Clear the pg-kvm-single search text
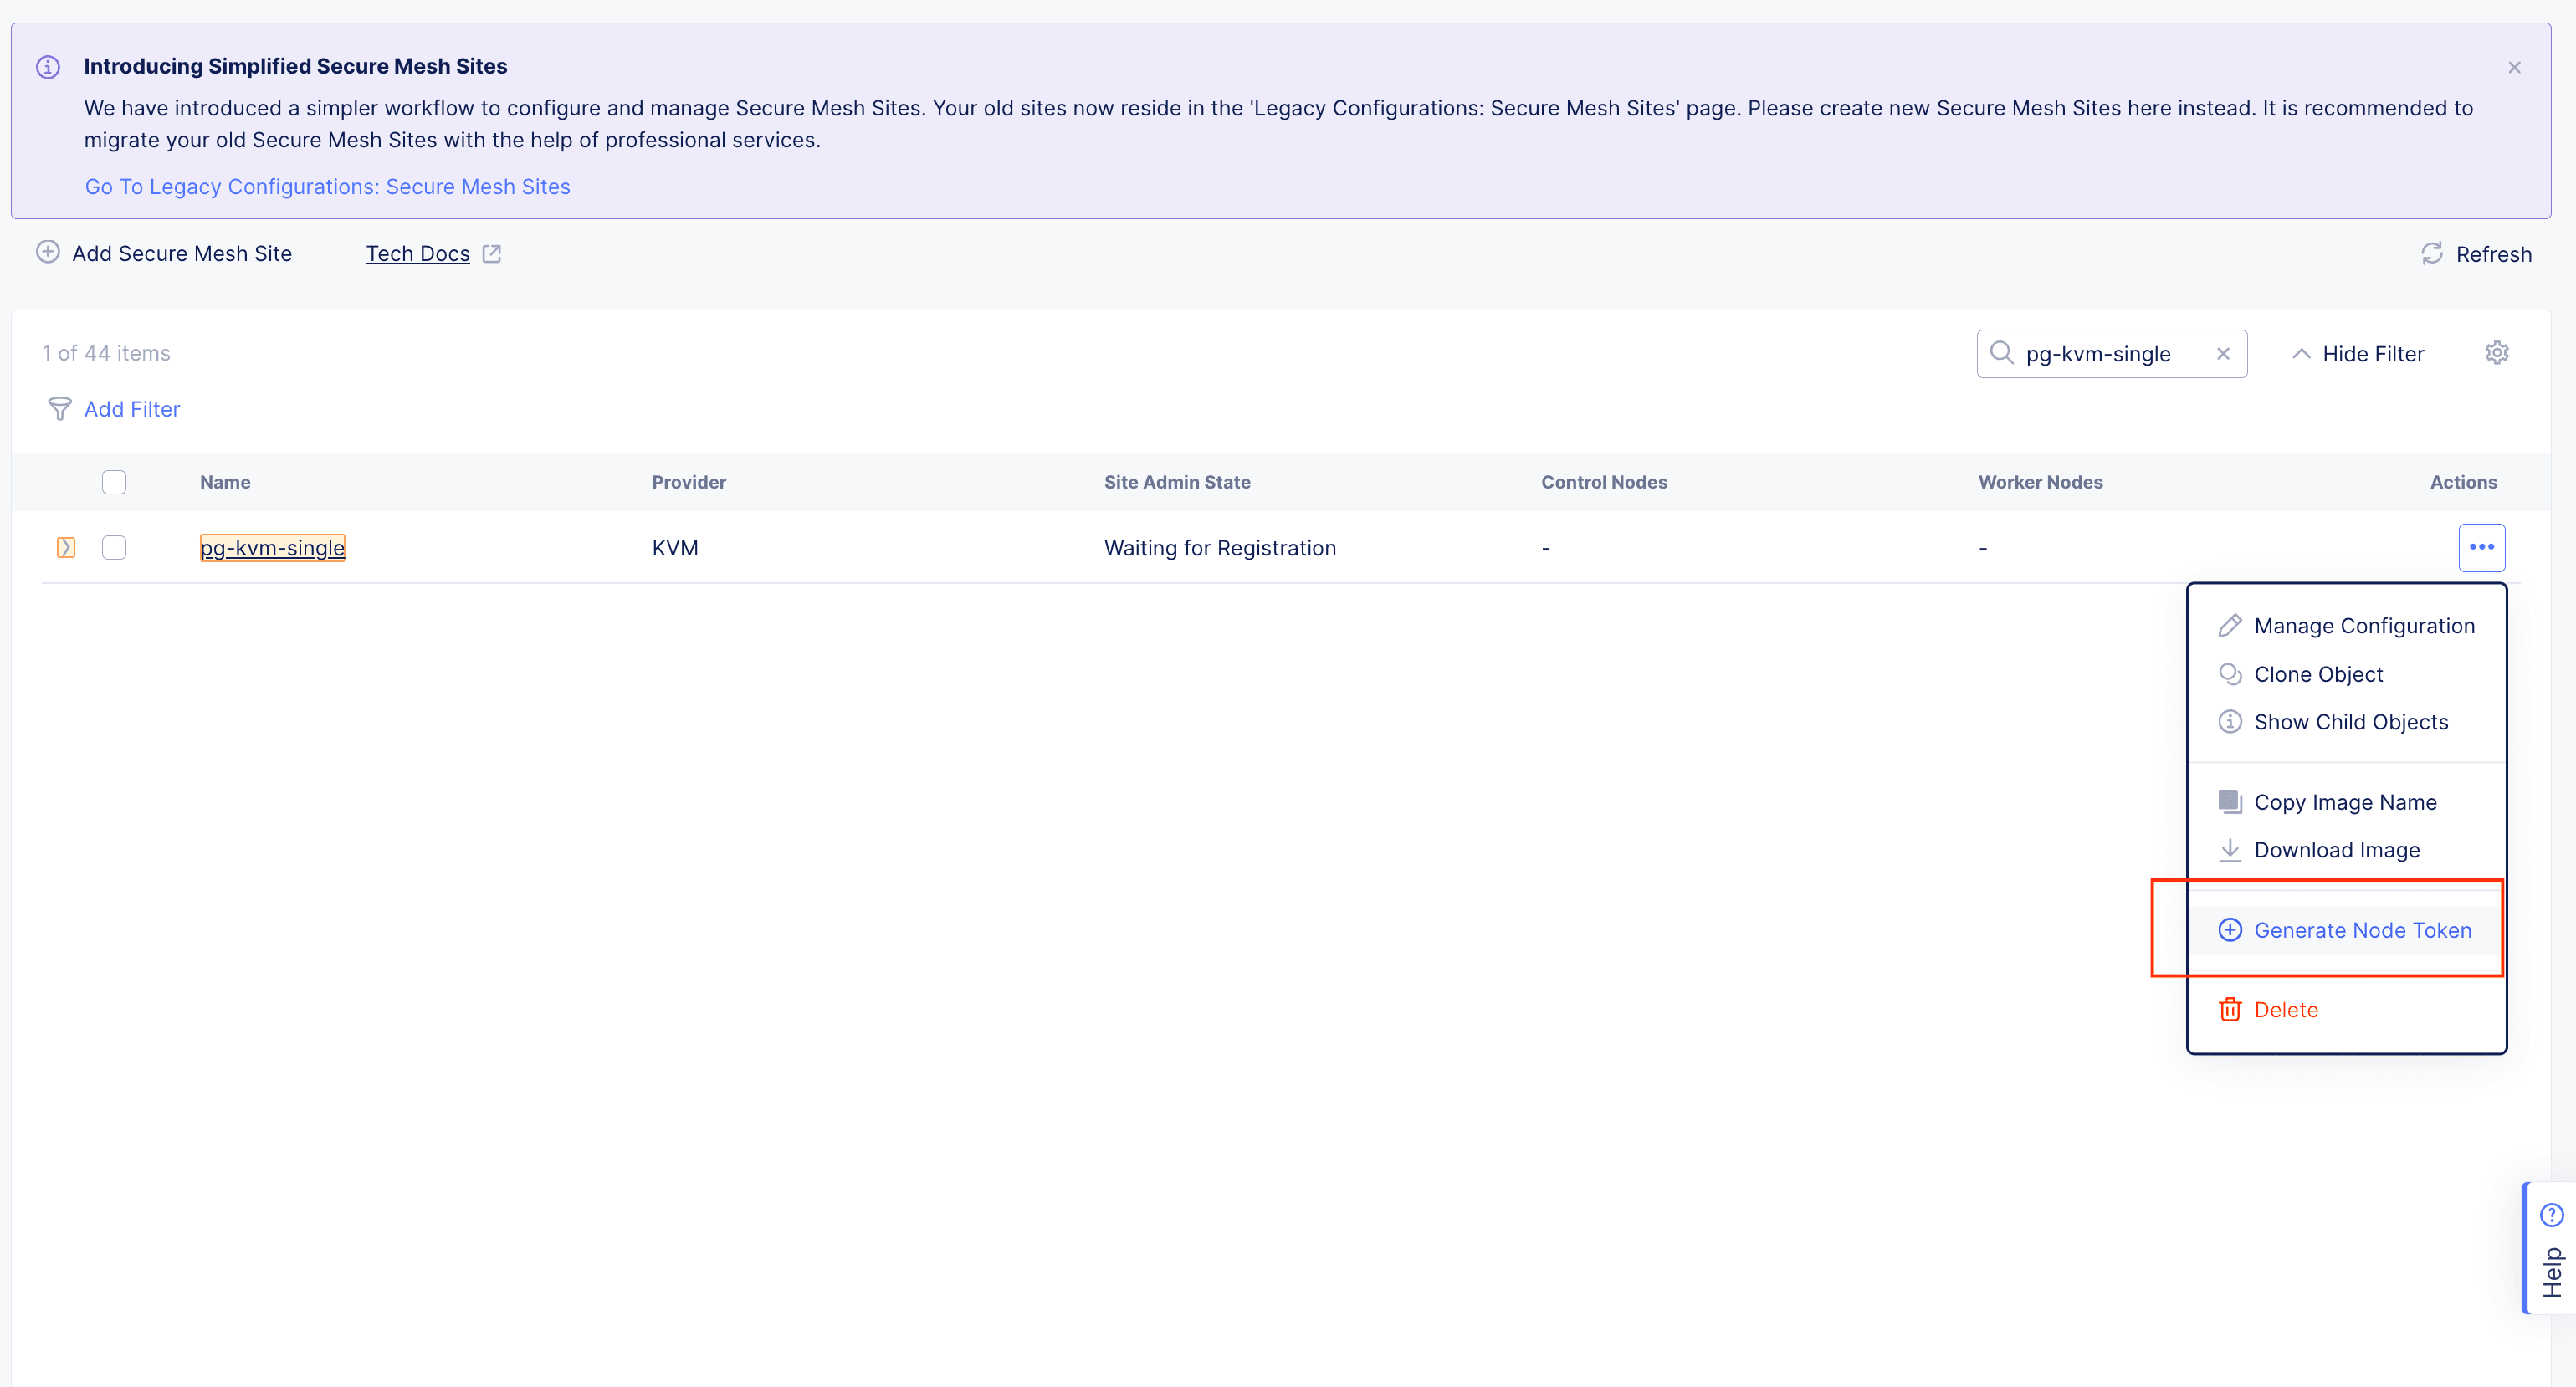 (2222, 354)
